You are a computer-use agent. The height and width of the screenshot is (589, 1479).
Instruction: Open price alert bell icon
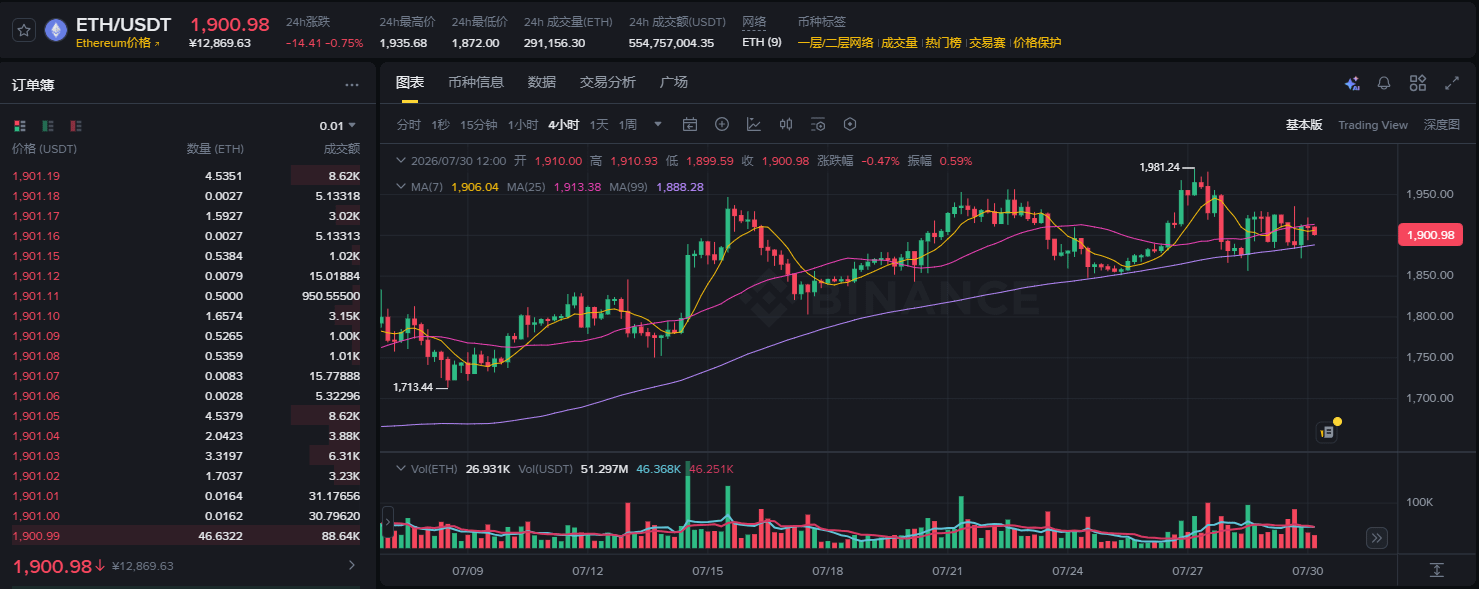click(1384, 83)
